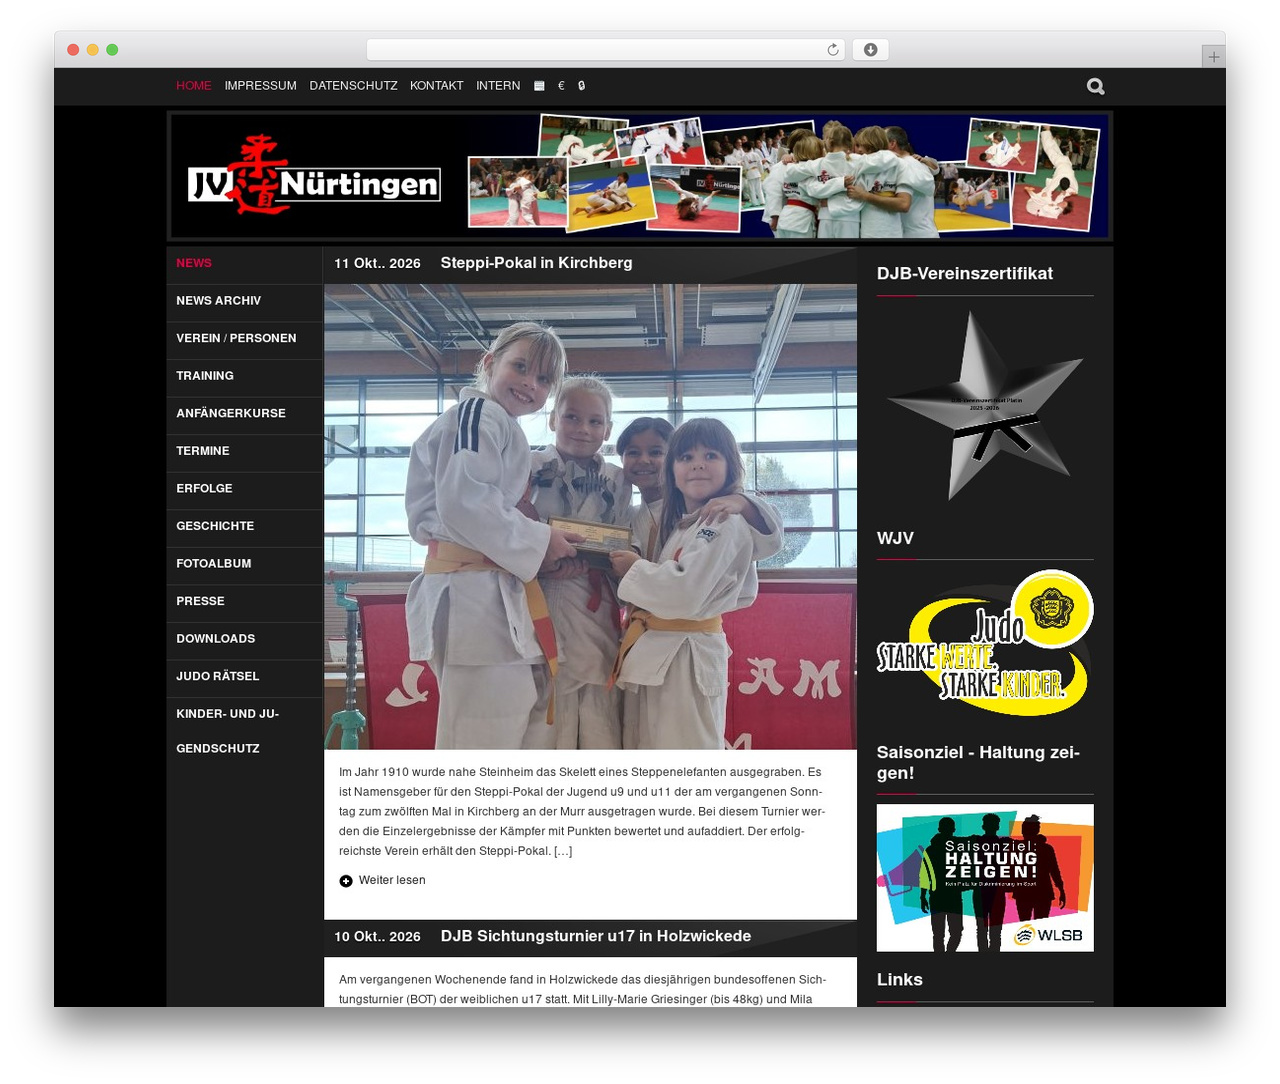Open the Steppi-Pokal in Kirchberg article title
The width and height of the screenshot is (1280, 1084).
(536, 263)
